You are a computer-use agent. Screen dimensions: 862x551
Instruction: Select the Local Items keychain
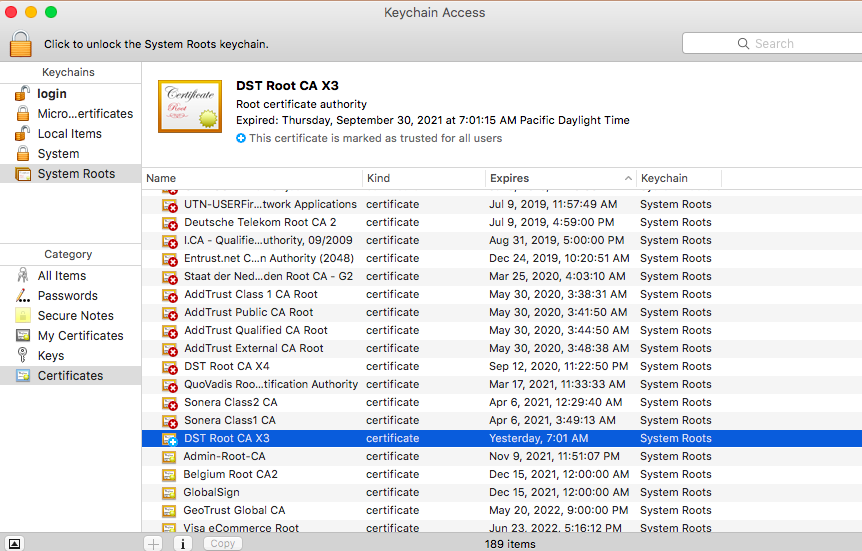point(69,134)
